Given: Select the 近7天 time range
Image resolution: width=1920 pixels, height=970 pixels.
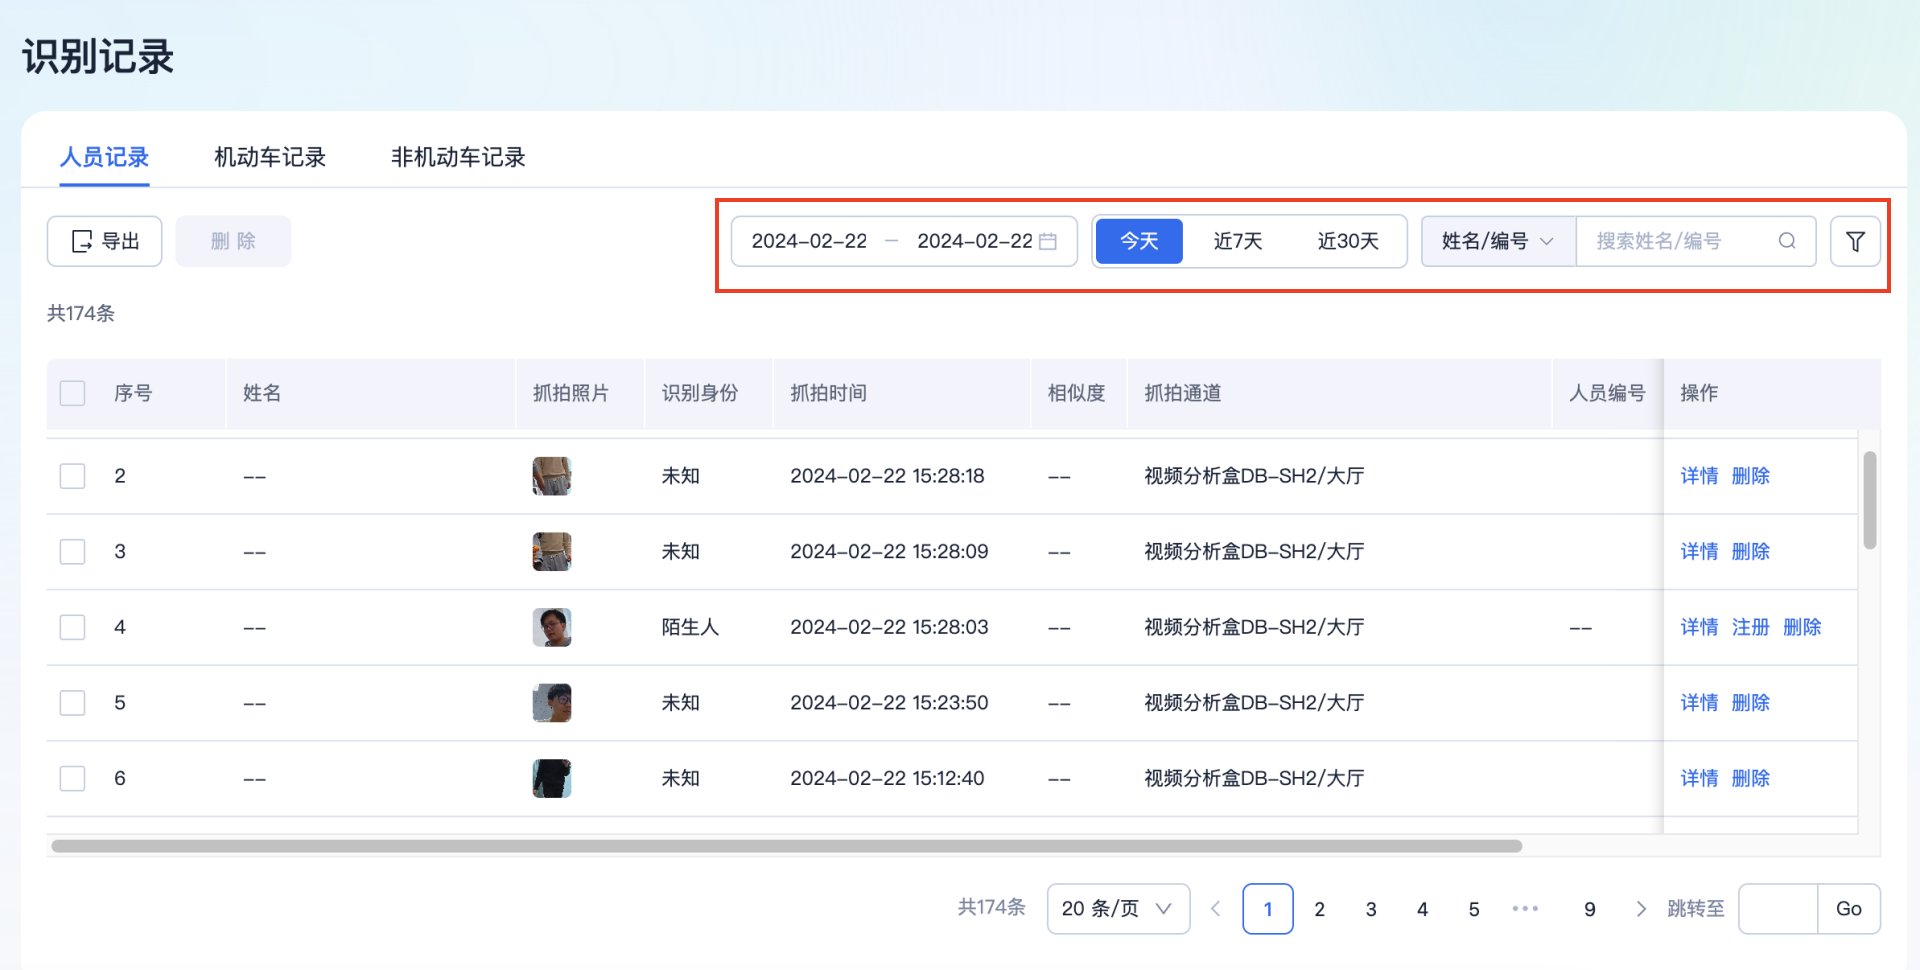Looking at the screenshot, I should pyautogui.click(x=1238, y=241).
